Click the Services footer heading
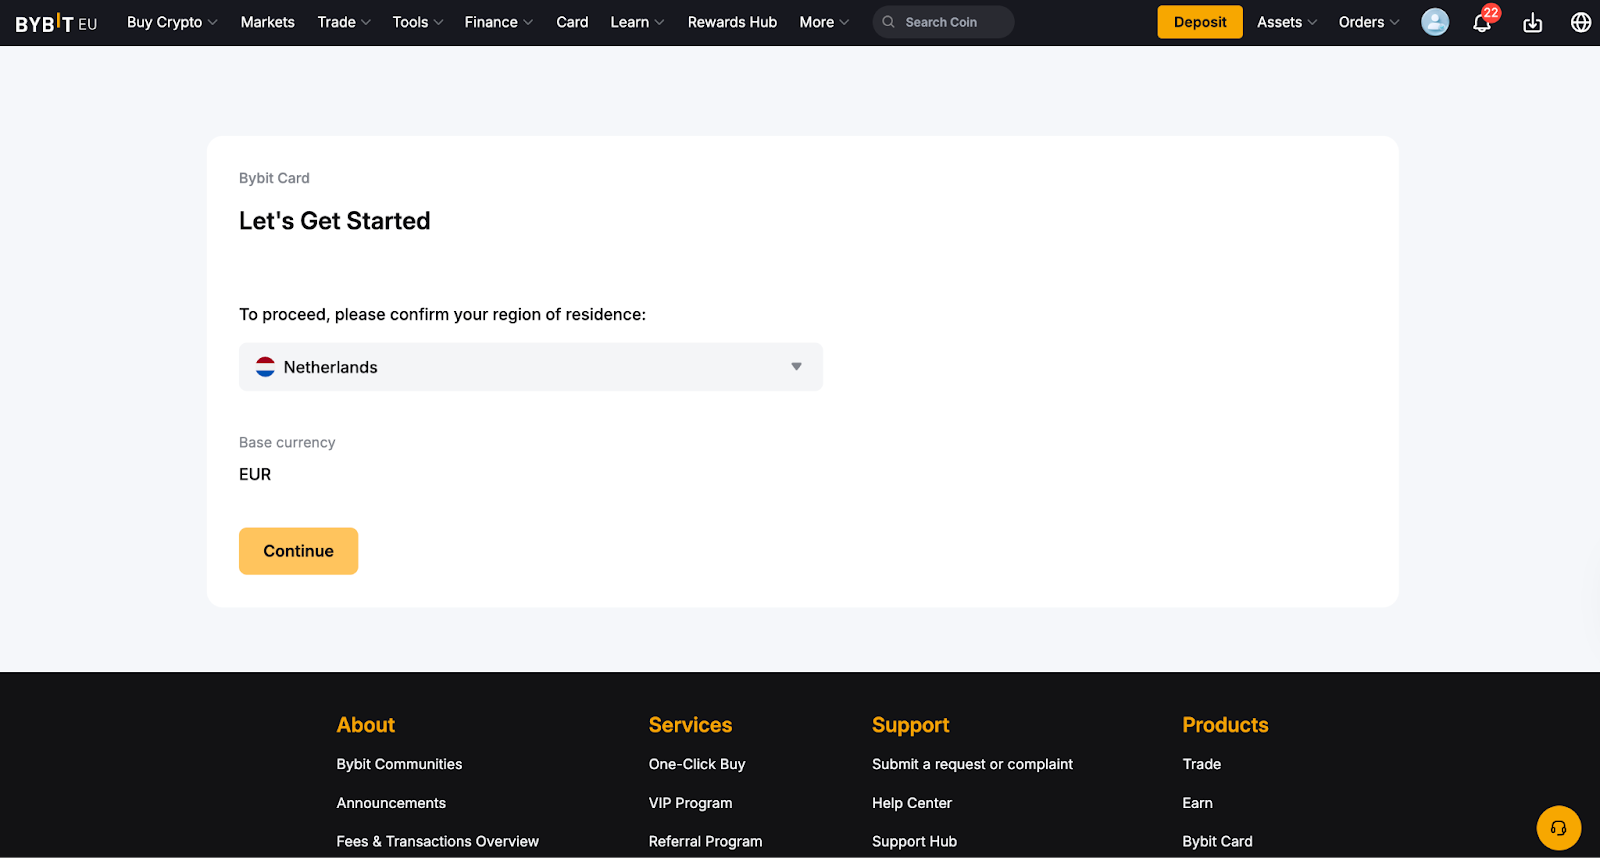 click(x=690, y=725)
